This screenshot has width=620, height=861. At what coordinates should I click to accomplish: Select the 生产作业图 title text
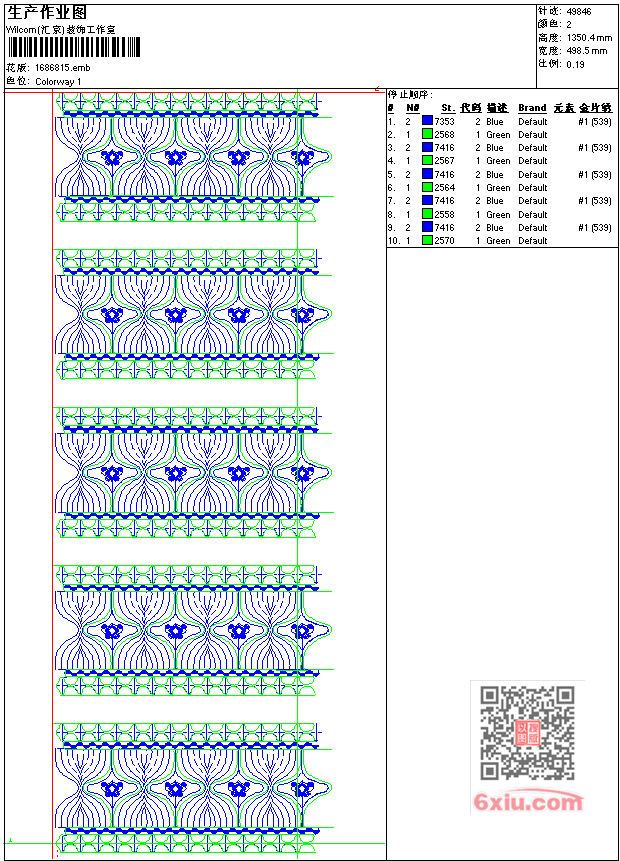47,12
